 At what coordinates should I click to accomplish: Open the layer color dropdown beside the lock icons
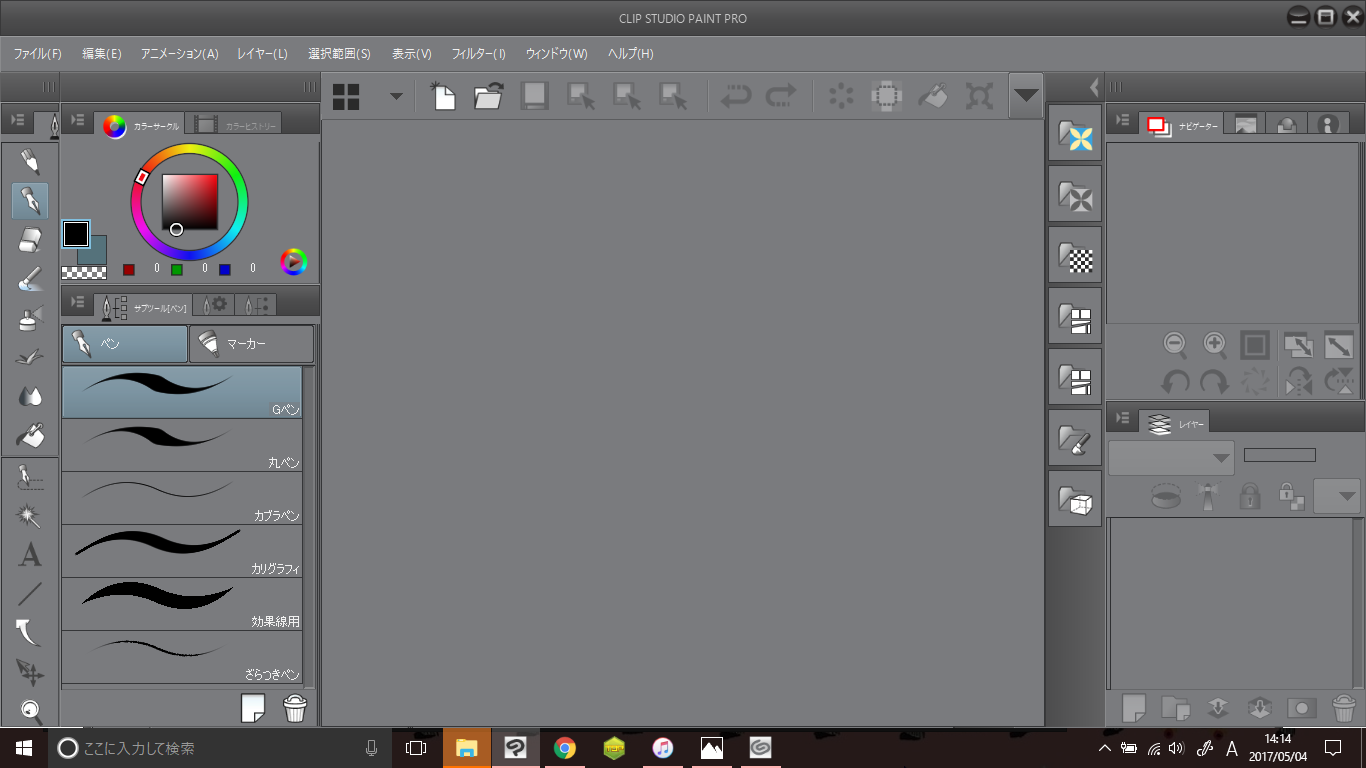click(1337, 496)
